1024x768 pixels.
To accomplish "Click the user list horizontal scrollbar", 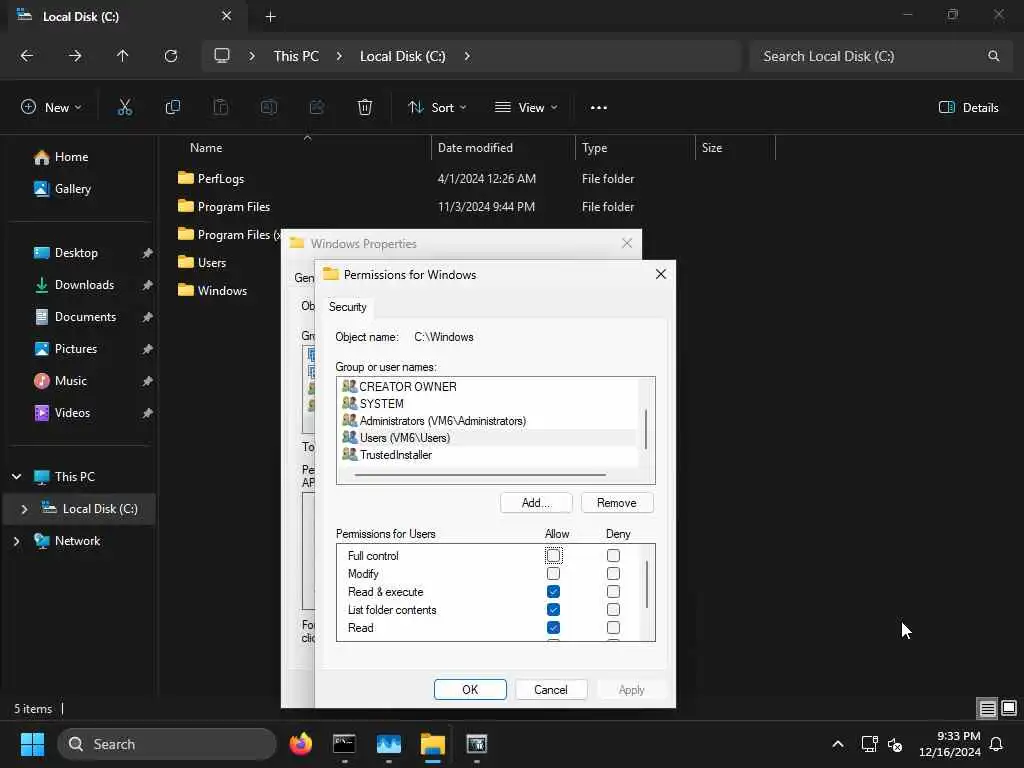I will pyautogui.click(x=479, y=475).
